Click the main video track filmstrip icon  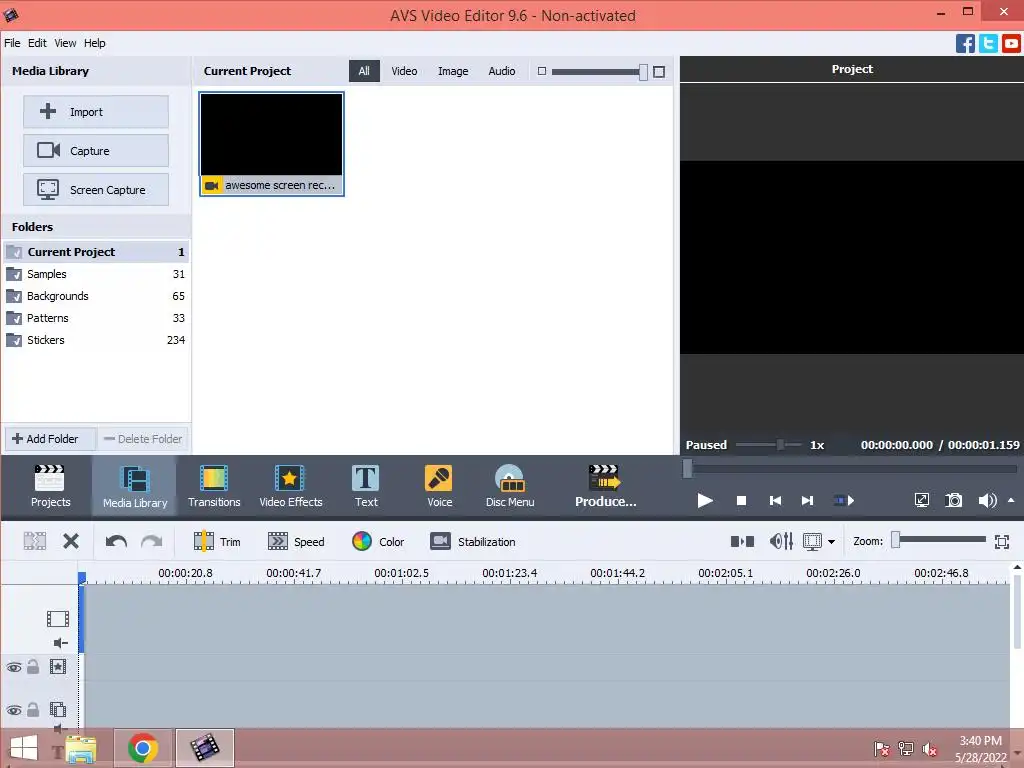tap(57, 618)
